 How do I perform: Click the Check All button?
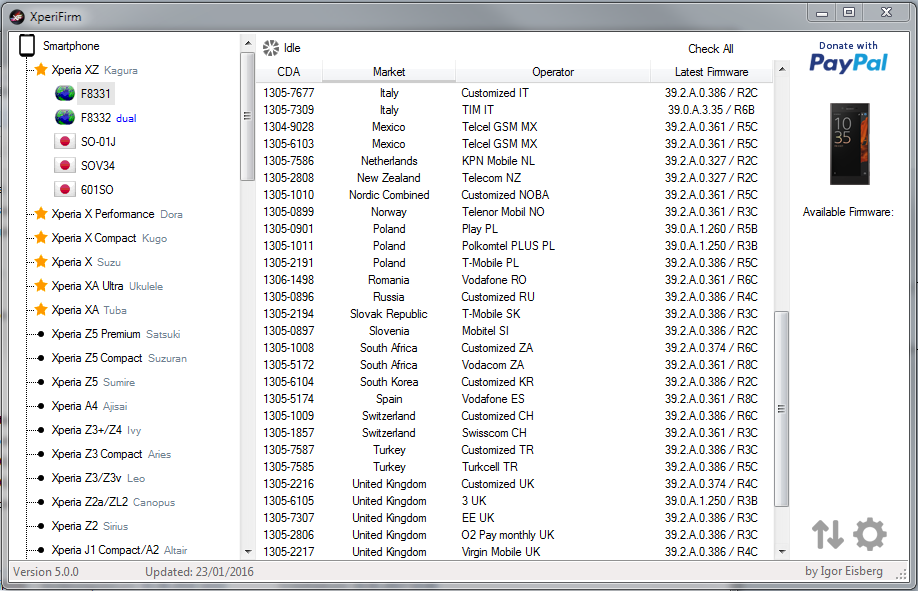coord(711,49)
